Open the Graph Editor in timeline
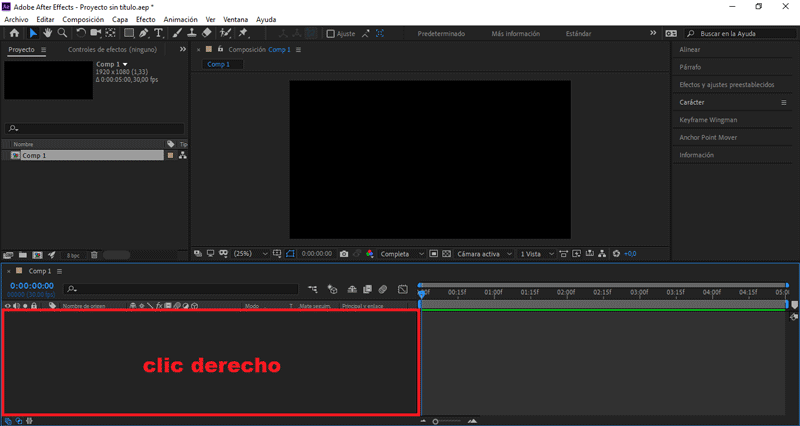Screen dimensions: 800x426 [x=402, y=289]
